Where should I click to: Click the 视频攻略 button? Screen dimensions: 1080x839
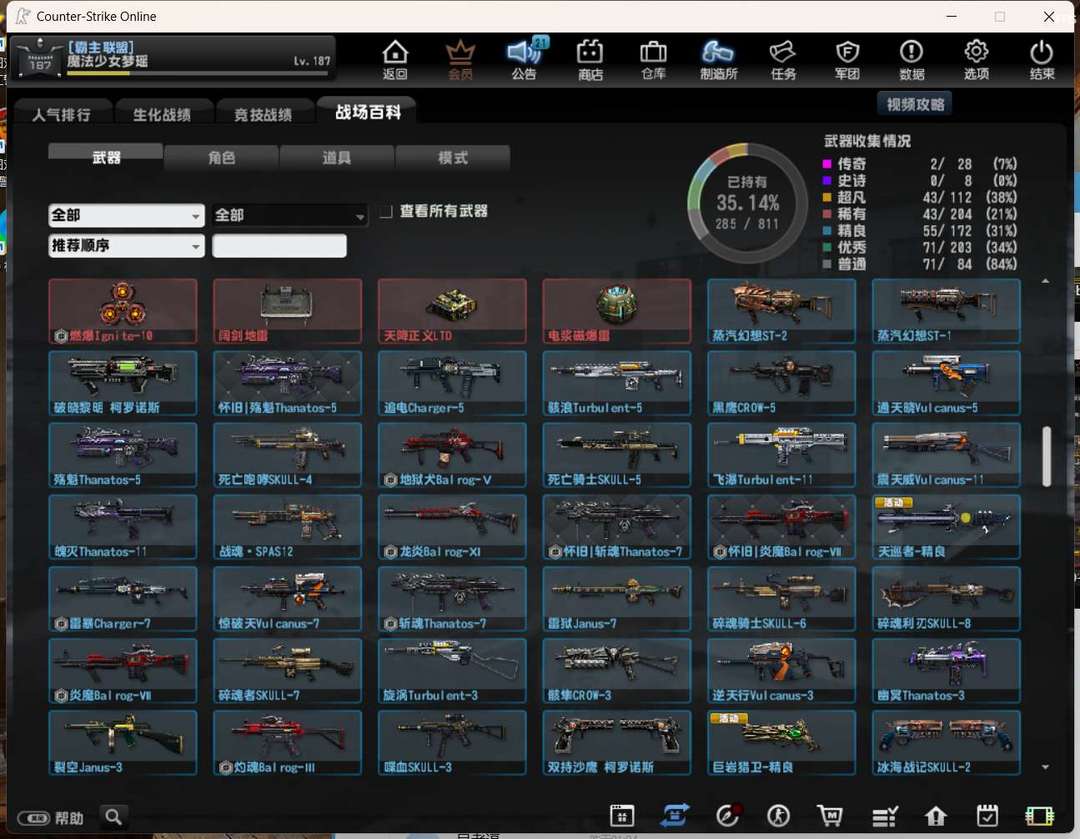[x=914, y=104]
